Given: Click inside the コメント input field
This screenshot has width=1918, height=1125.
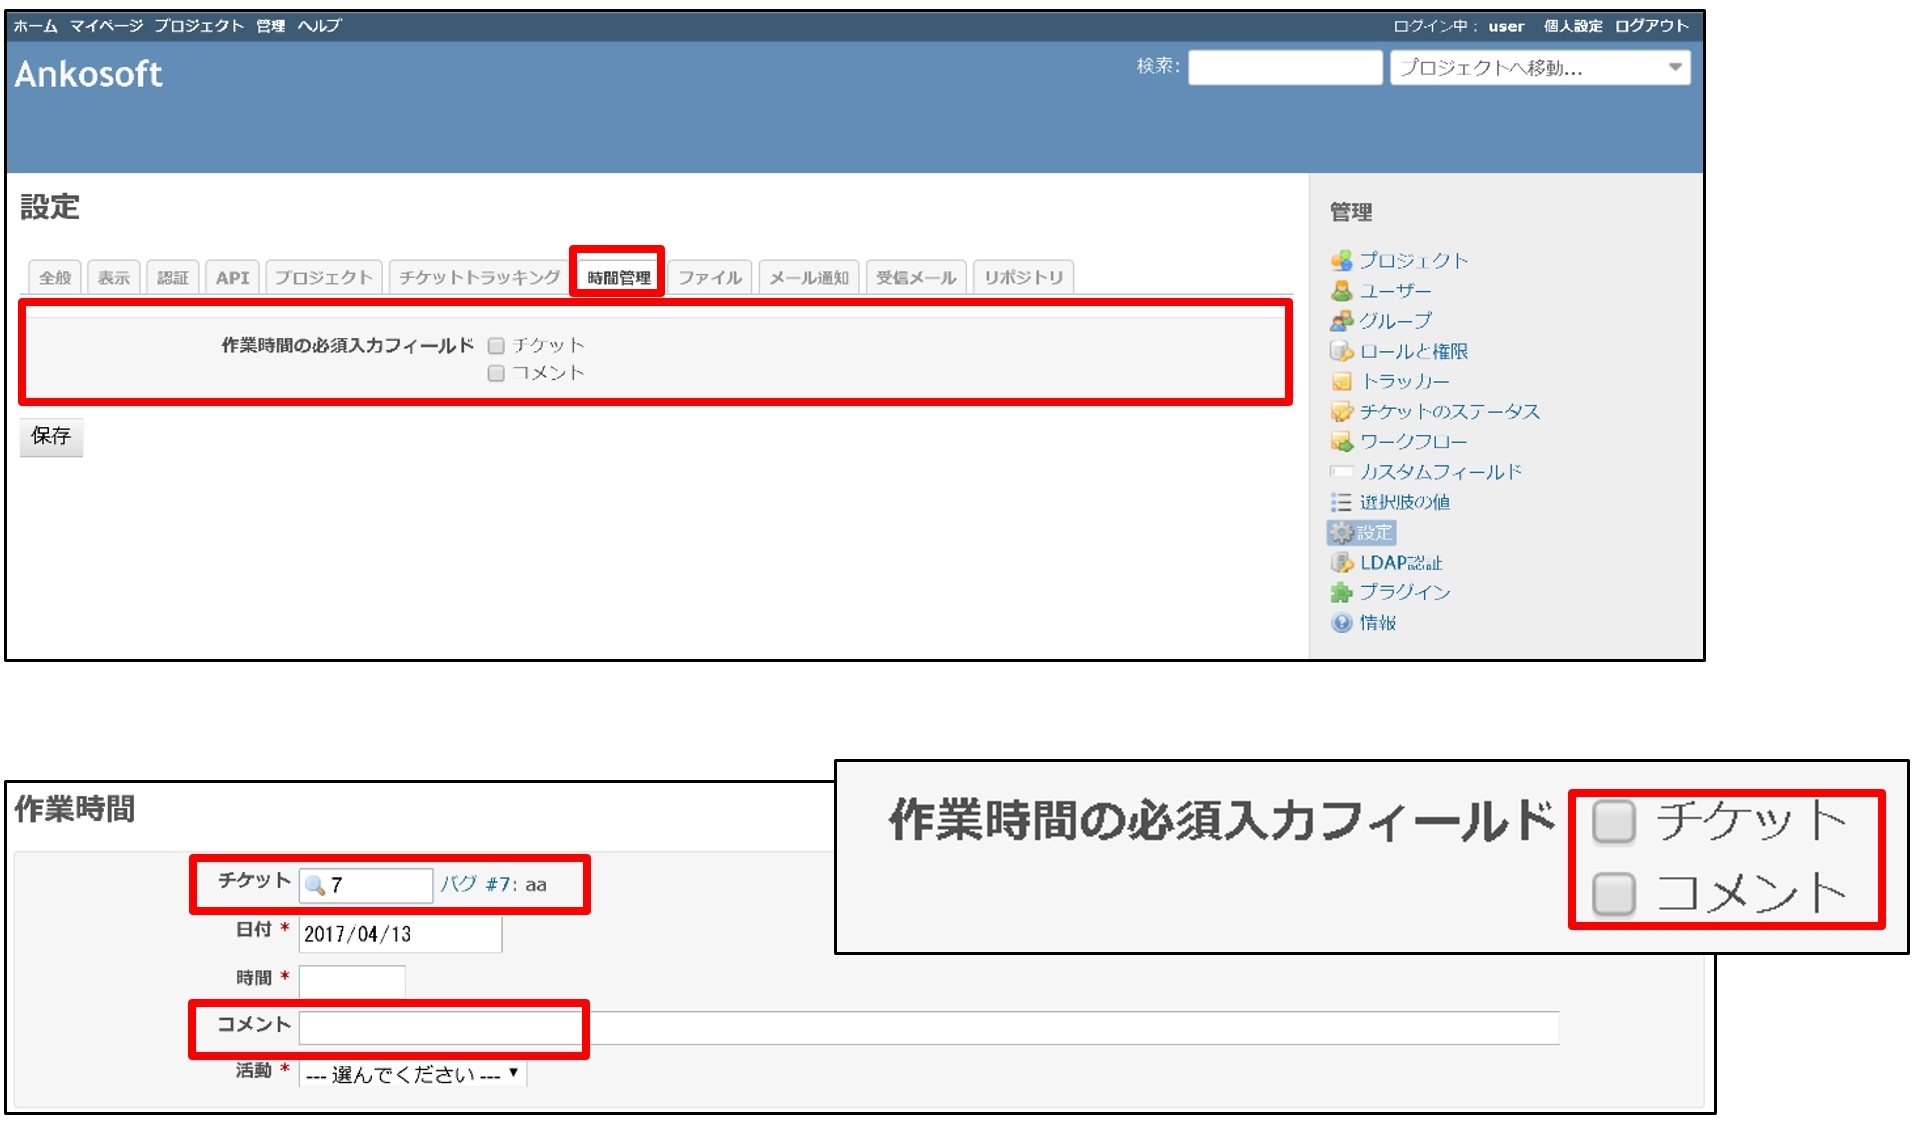Looking at the screenshot, I should (x=440, y=1027).
